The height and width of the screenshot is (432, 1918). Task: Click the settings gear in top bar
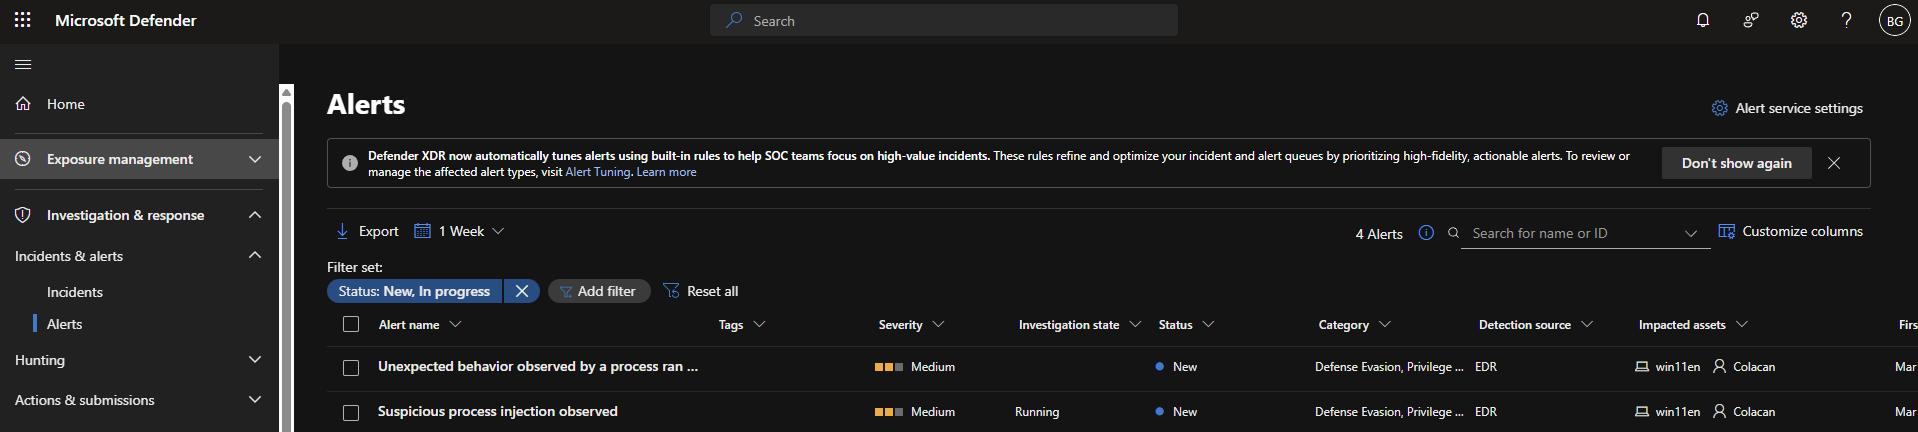1799,20
